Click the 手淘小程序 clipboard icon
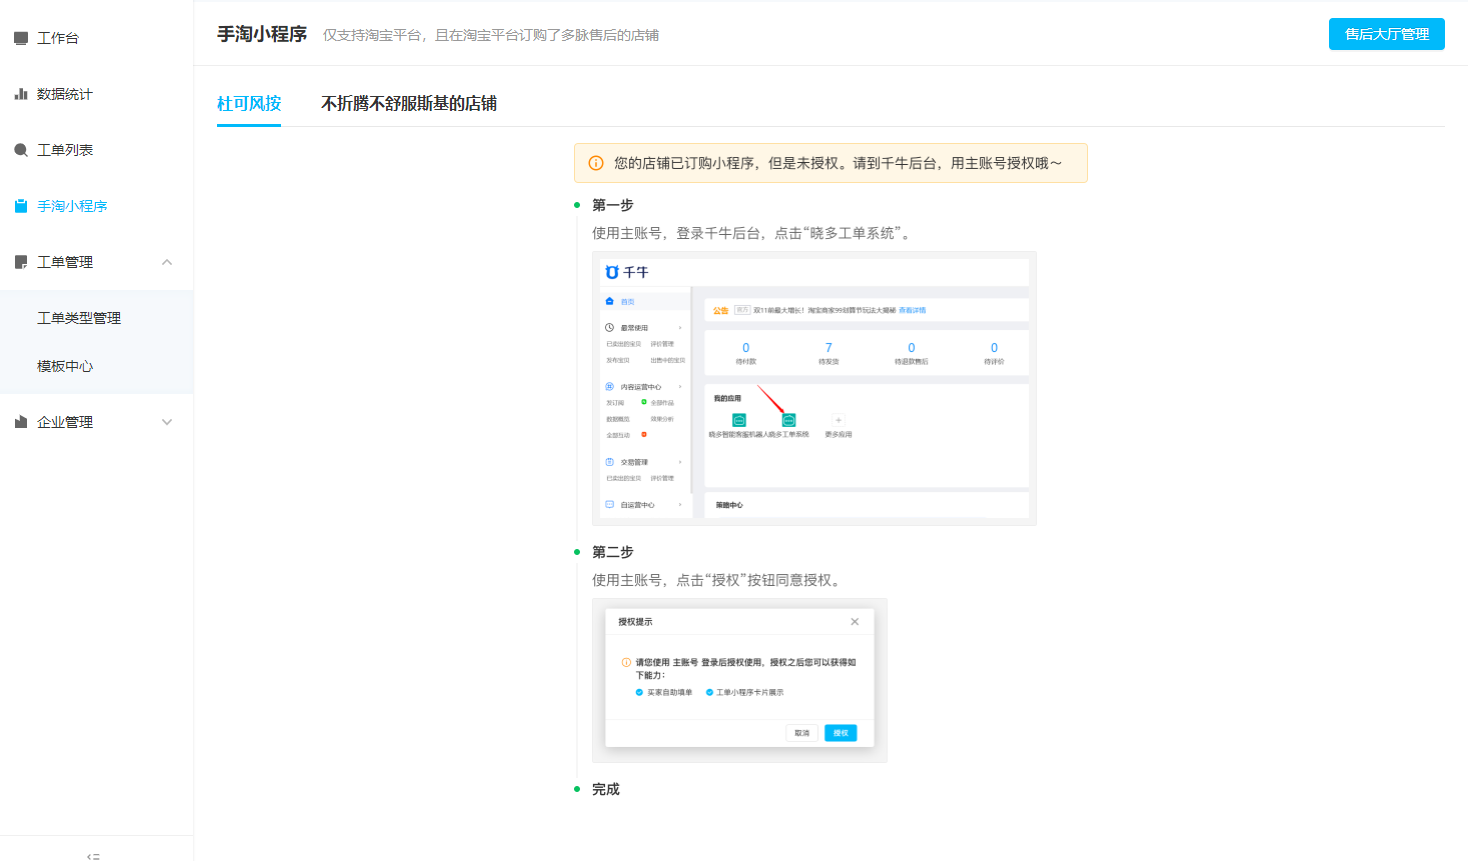 [x=21, y=206]
